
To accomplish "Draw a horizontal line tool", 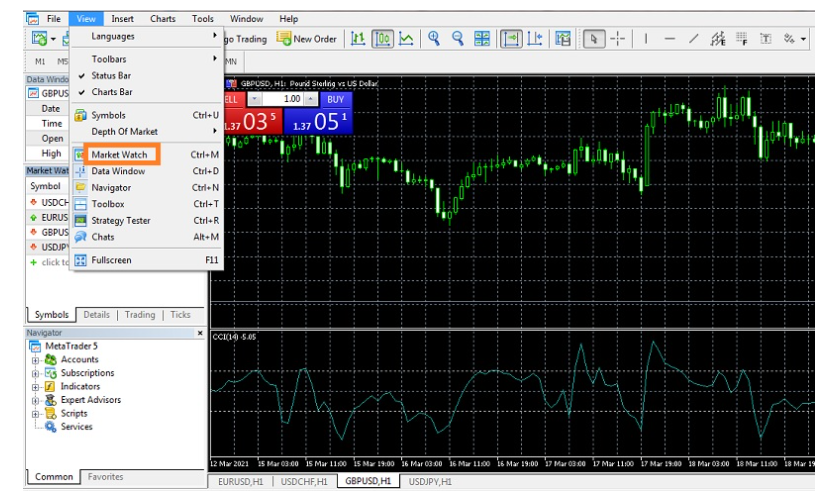I will point(670,39).
